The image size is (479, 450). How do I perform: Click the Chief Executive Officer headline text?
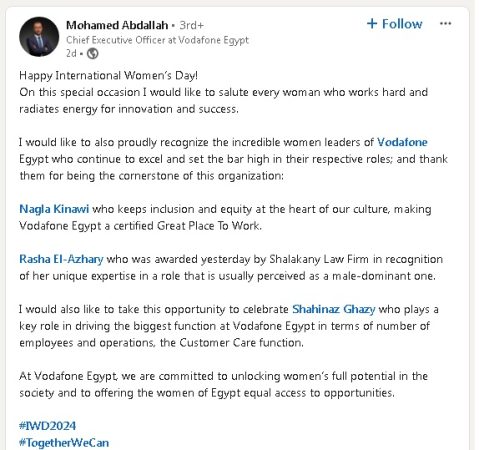[157, 40]
